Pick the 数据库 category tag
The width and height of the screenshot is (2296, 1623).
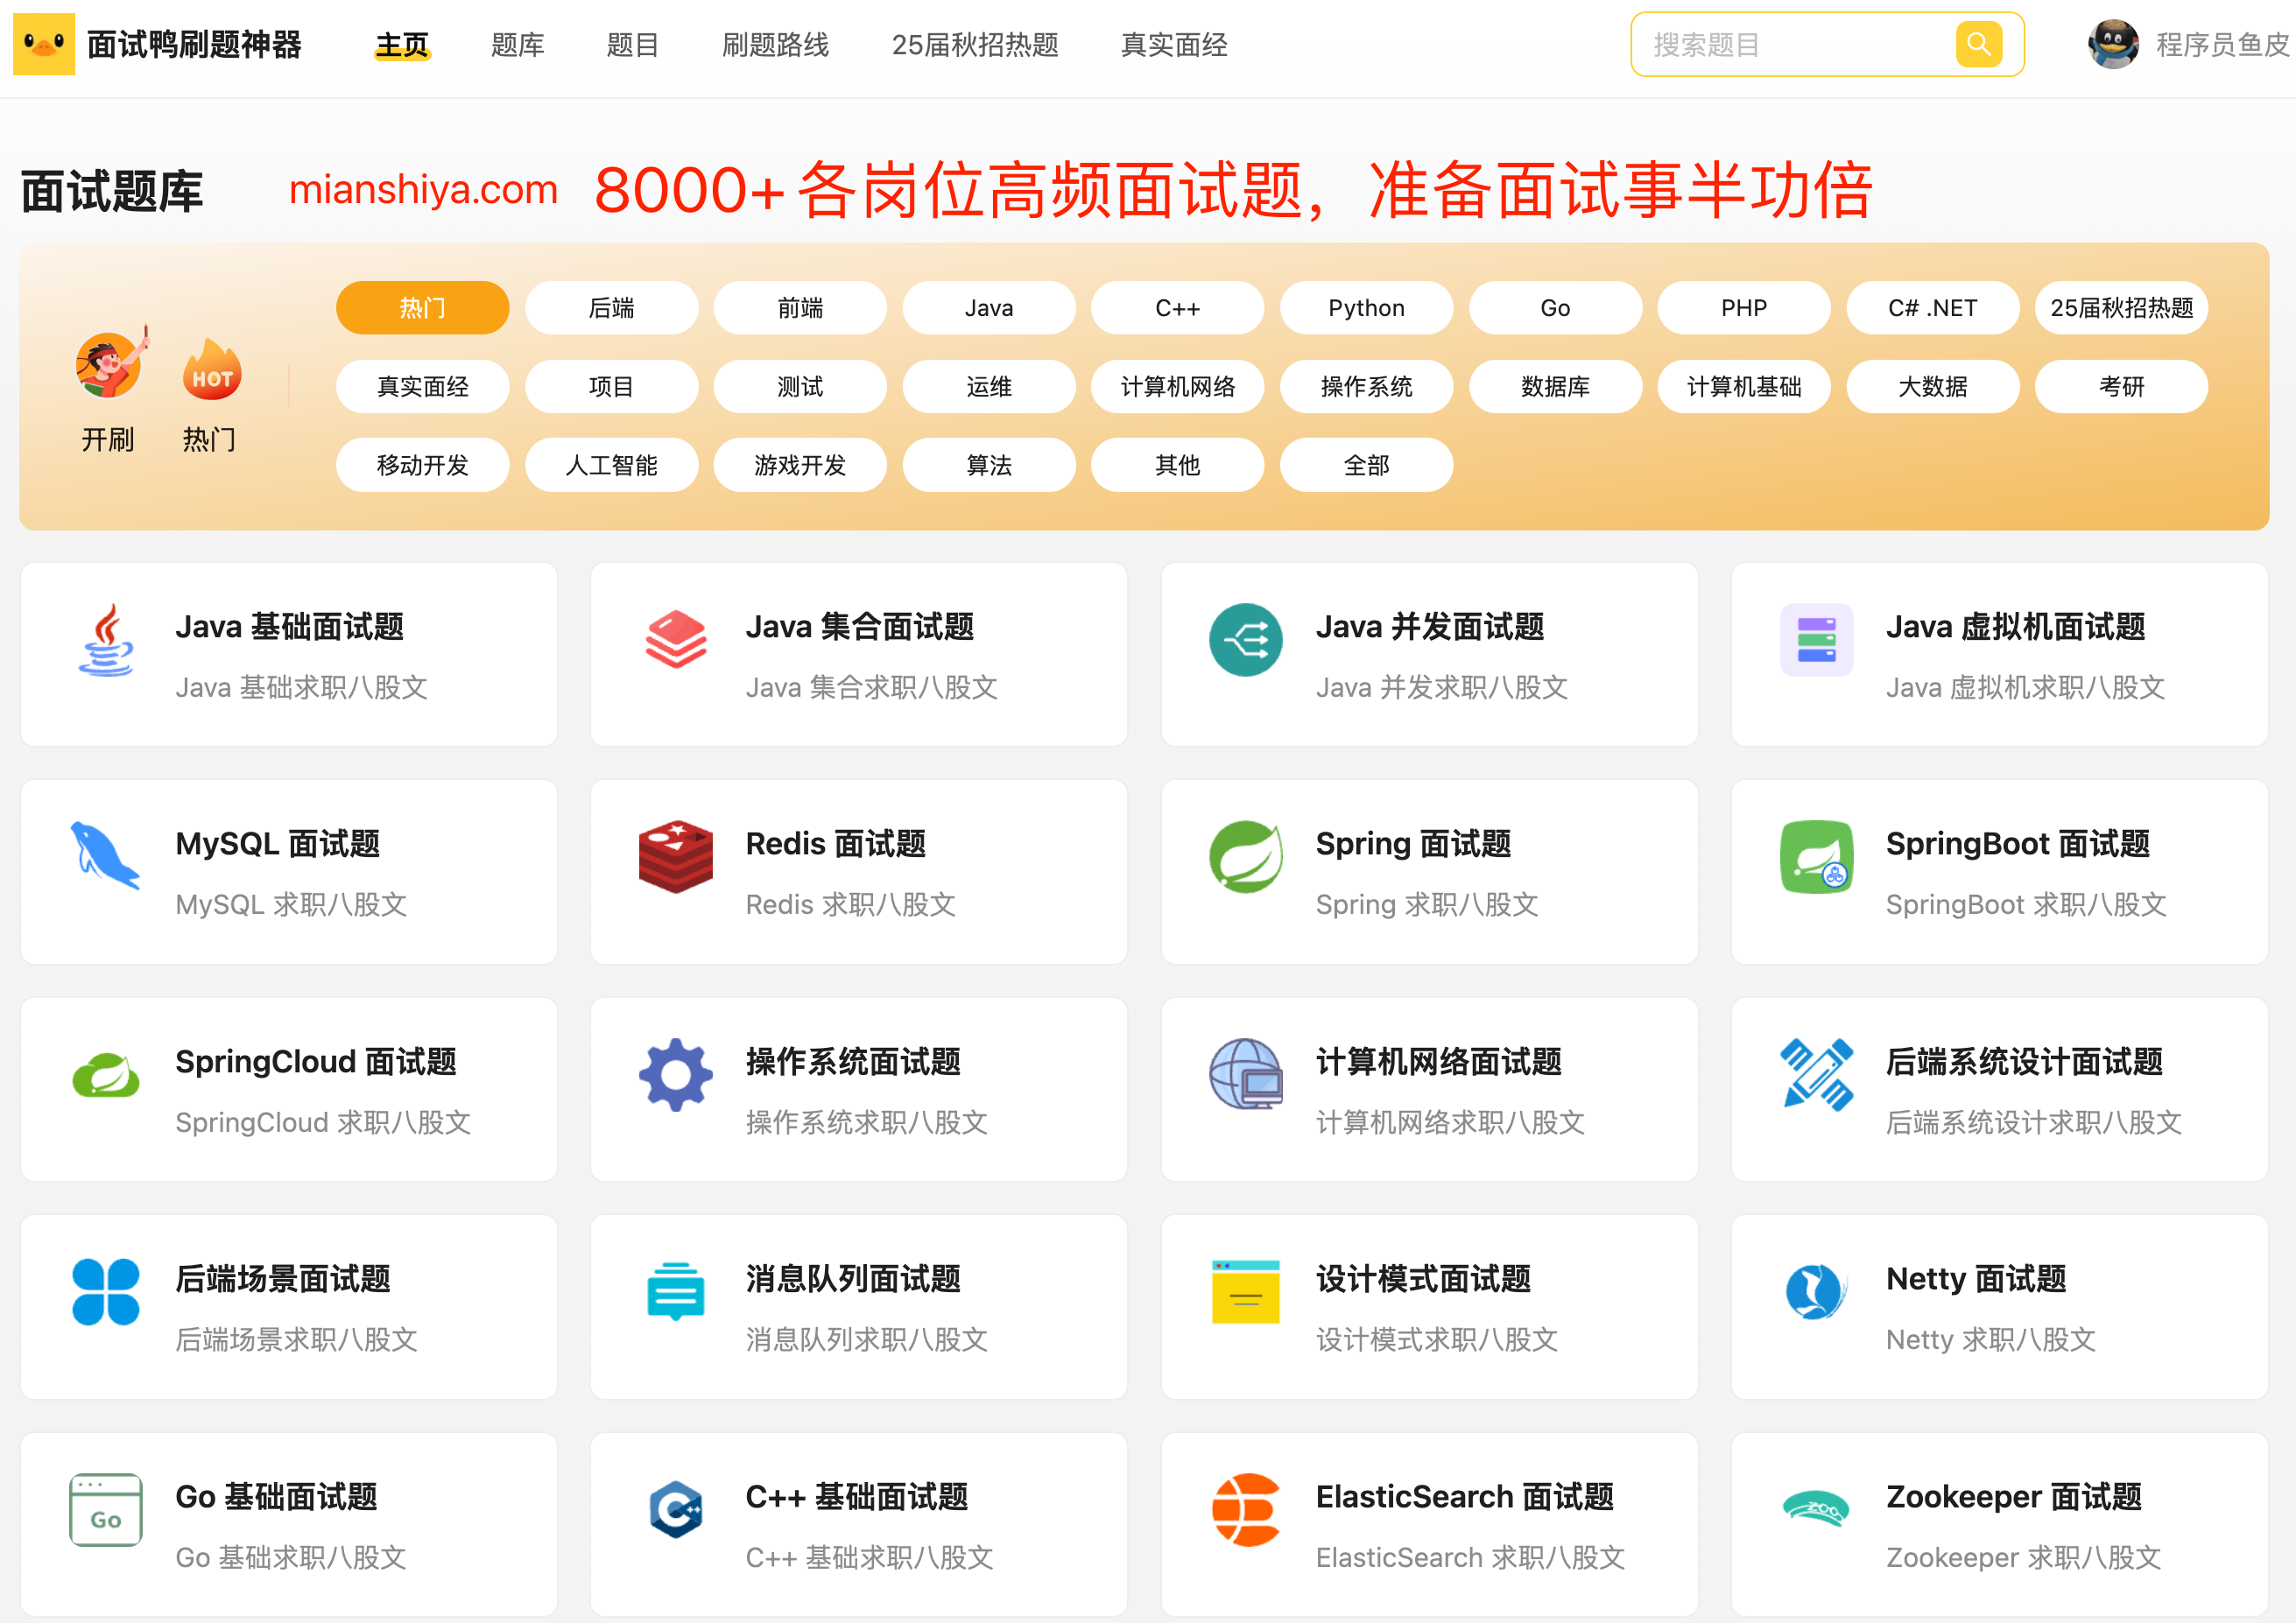click(x=1555, y=386)
